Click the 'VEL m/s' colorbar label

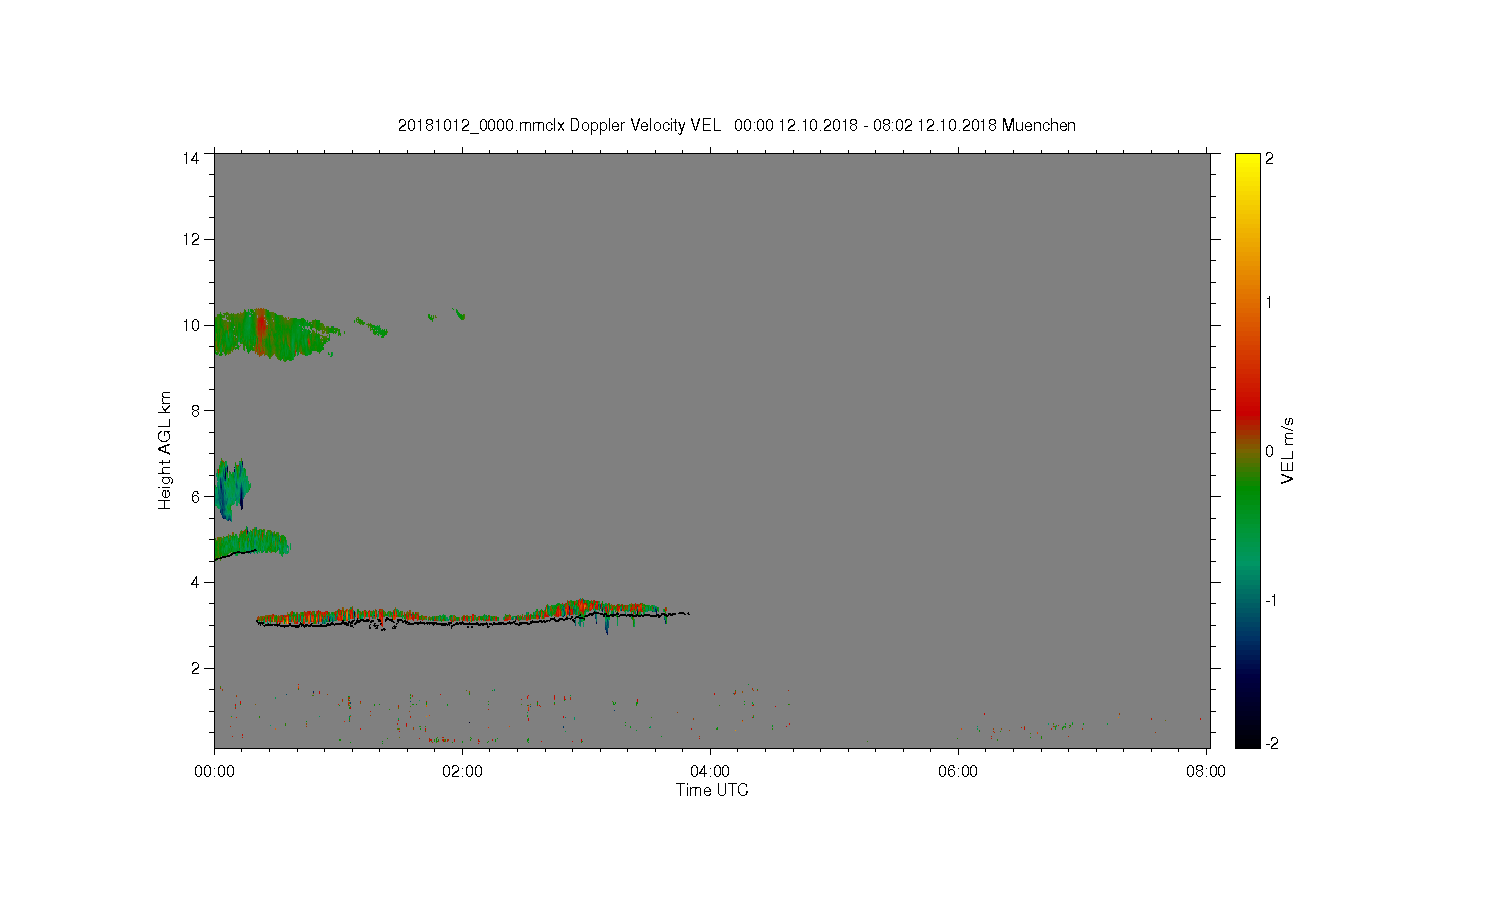(x=1288, y=451)
